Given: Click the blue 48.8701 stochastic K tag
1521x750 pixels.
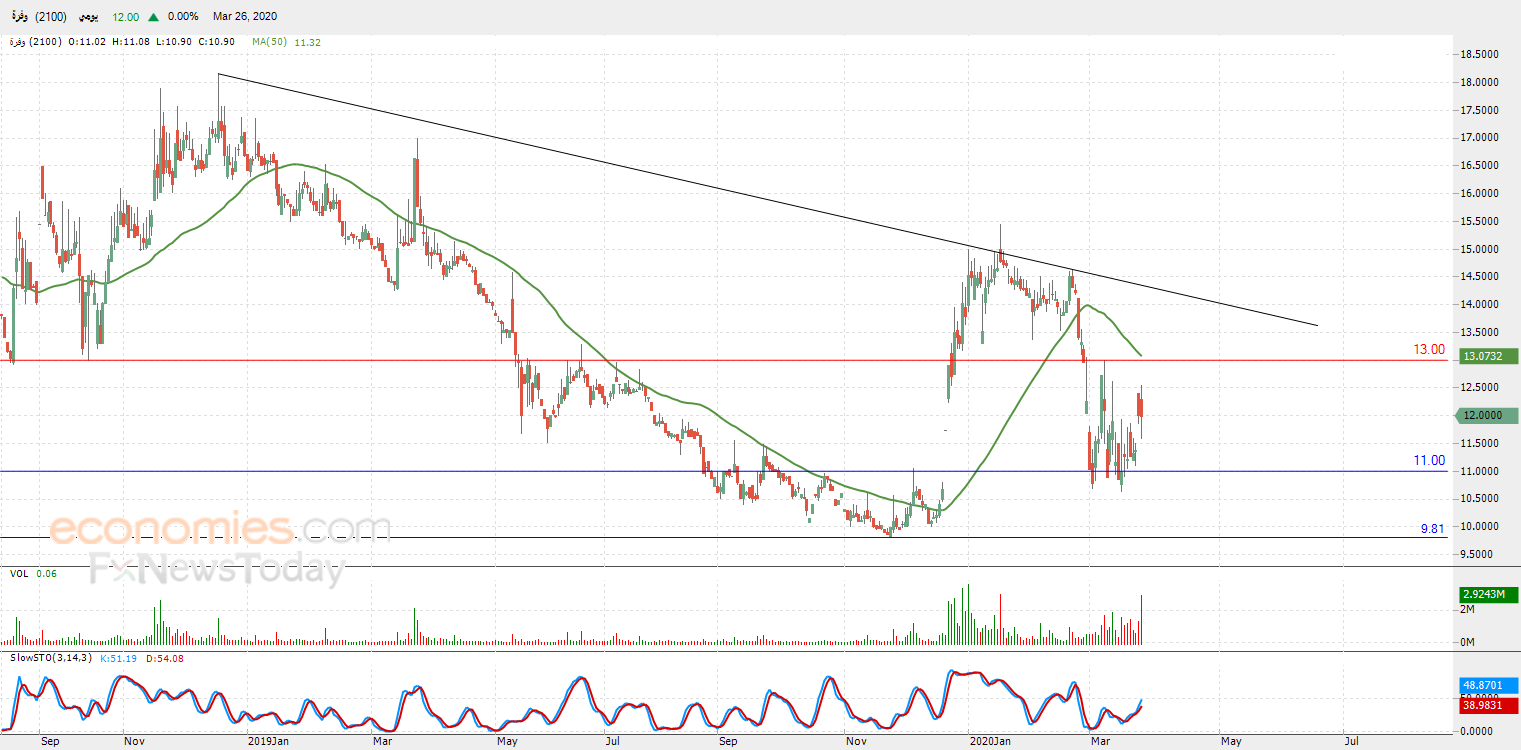Looking at the screenshot, I should tap(1488, 685).
